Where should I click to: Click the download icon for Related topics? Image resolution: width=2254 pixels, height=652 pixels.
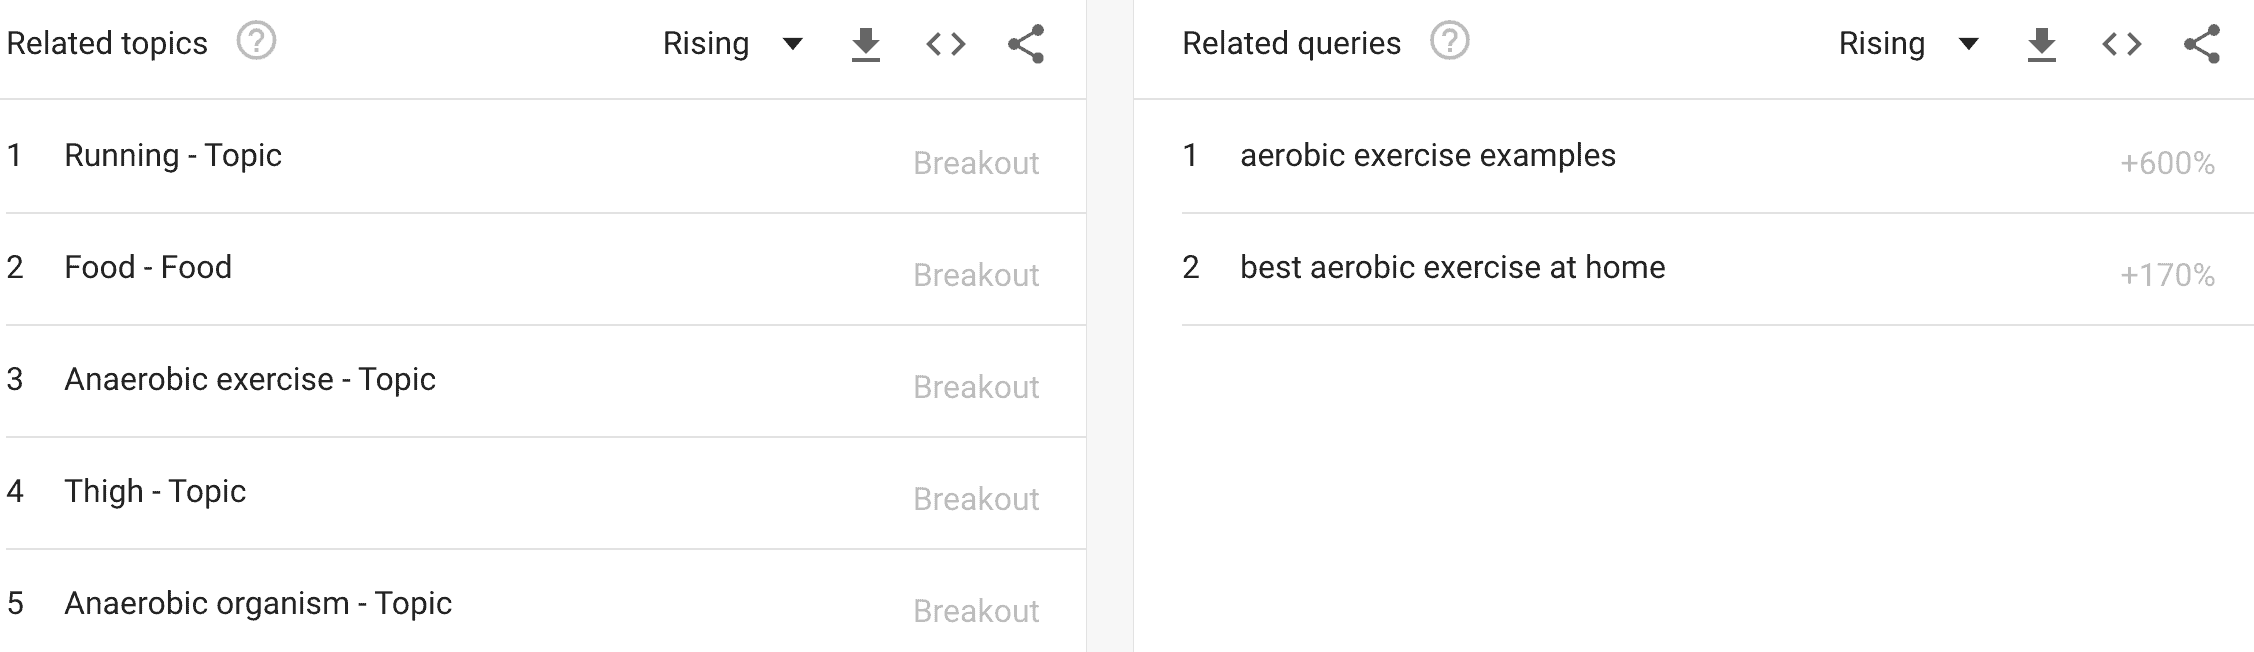pos(866,43)
